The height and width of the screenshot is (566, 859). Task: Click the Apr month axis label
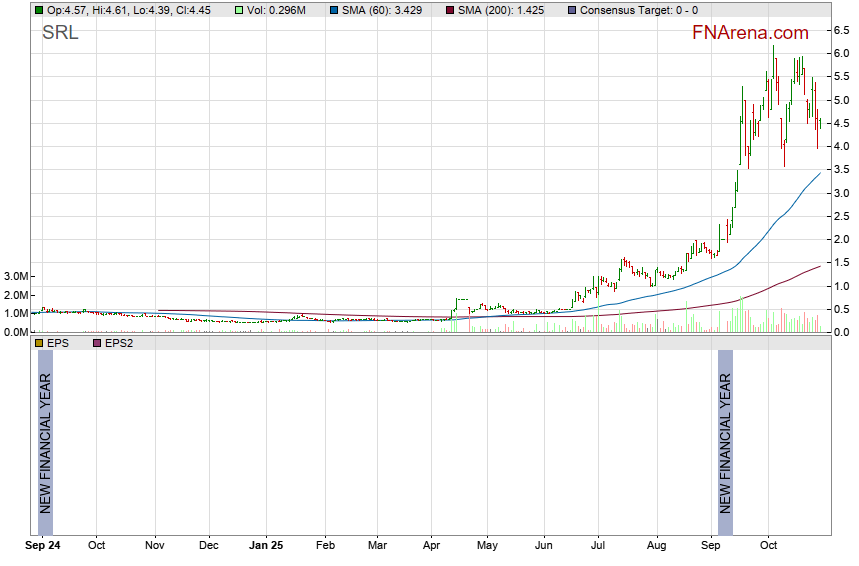click(x=432, y=547)
